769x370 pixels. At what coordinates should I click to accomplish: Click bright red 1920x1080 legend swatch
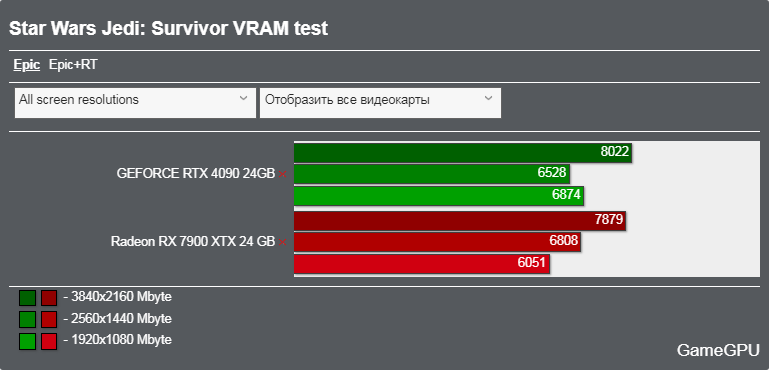(x=49, y=341)
